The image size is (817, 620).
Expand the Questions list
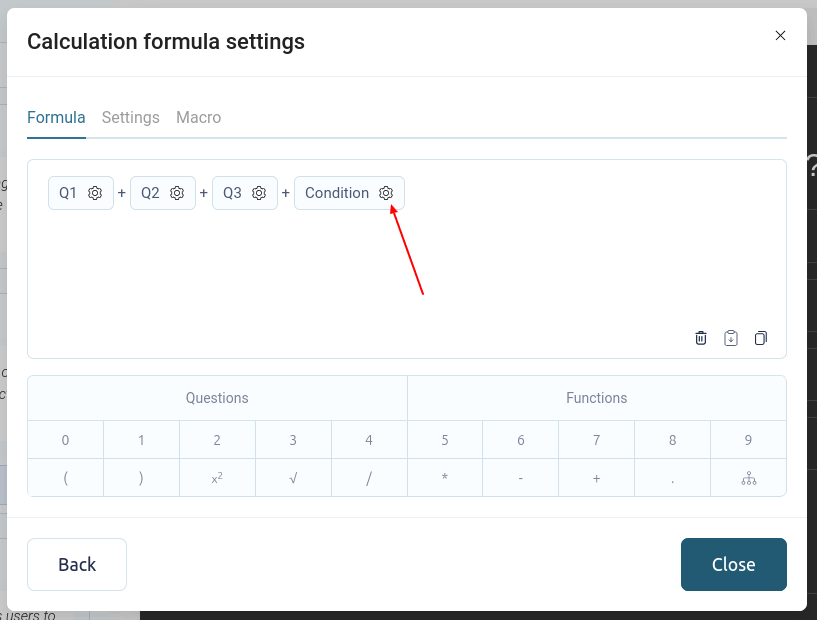point(217,398)
